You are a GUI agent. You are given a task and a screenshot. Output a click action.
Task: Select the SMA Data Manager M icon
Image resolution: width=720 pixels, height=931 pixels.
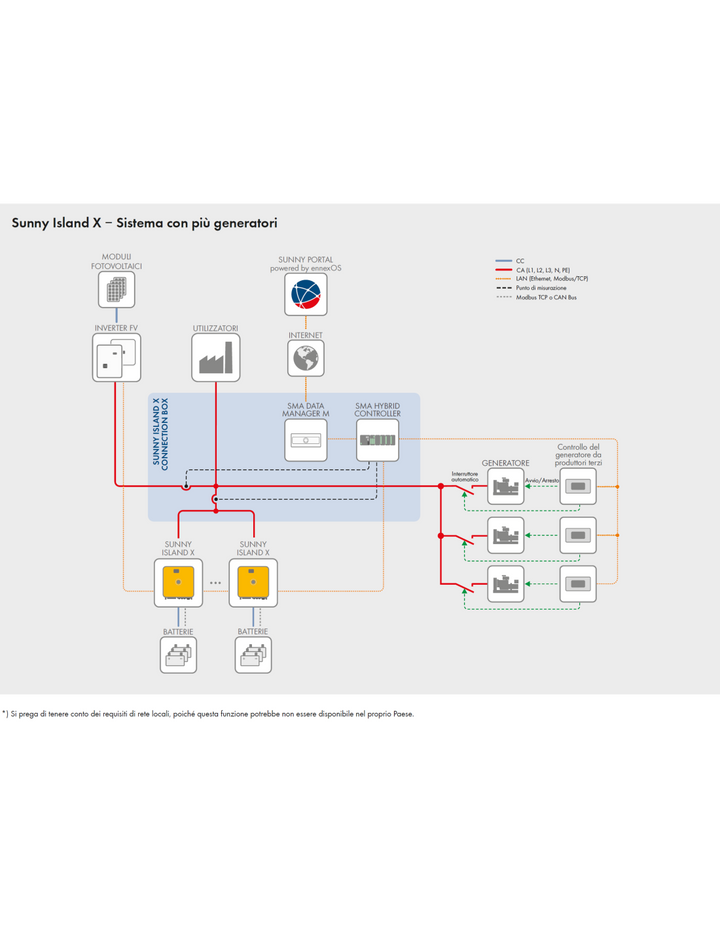tap(306, 441)
